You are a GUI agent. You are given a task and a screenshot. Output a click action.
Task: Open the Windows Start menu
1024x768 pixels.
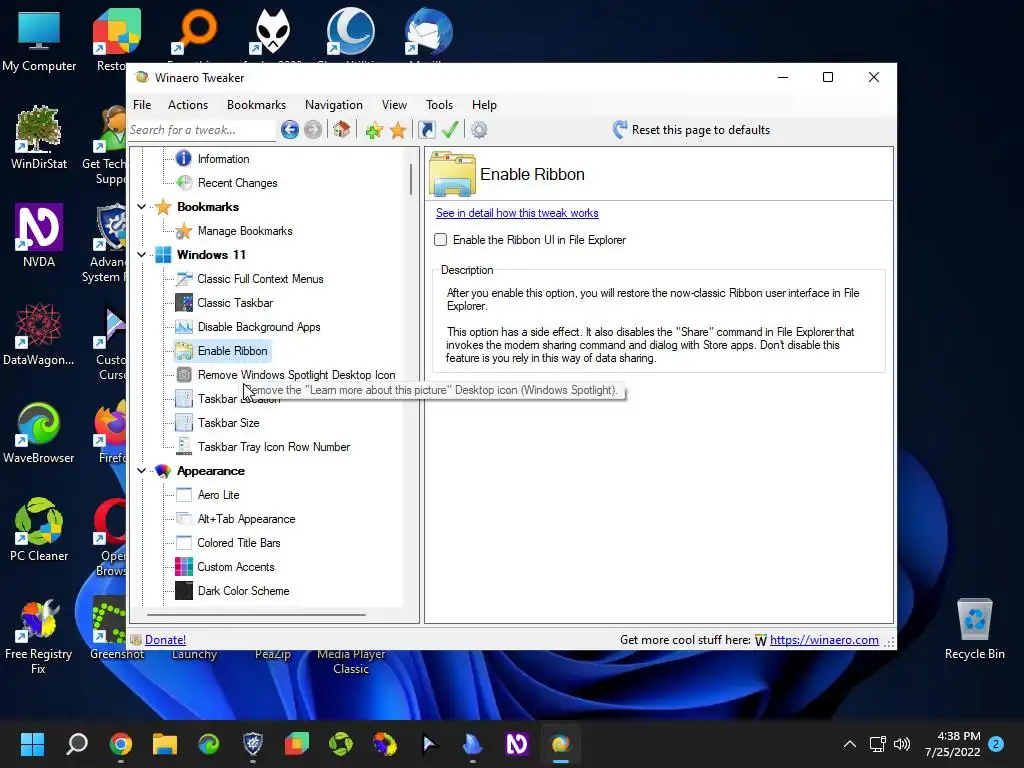[x=32, y=744]
